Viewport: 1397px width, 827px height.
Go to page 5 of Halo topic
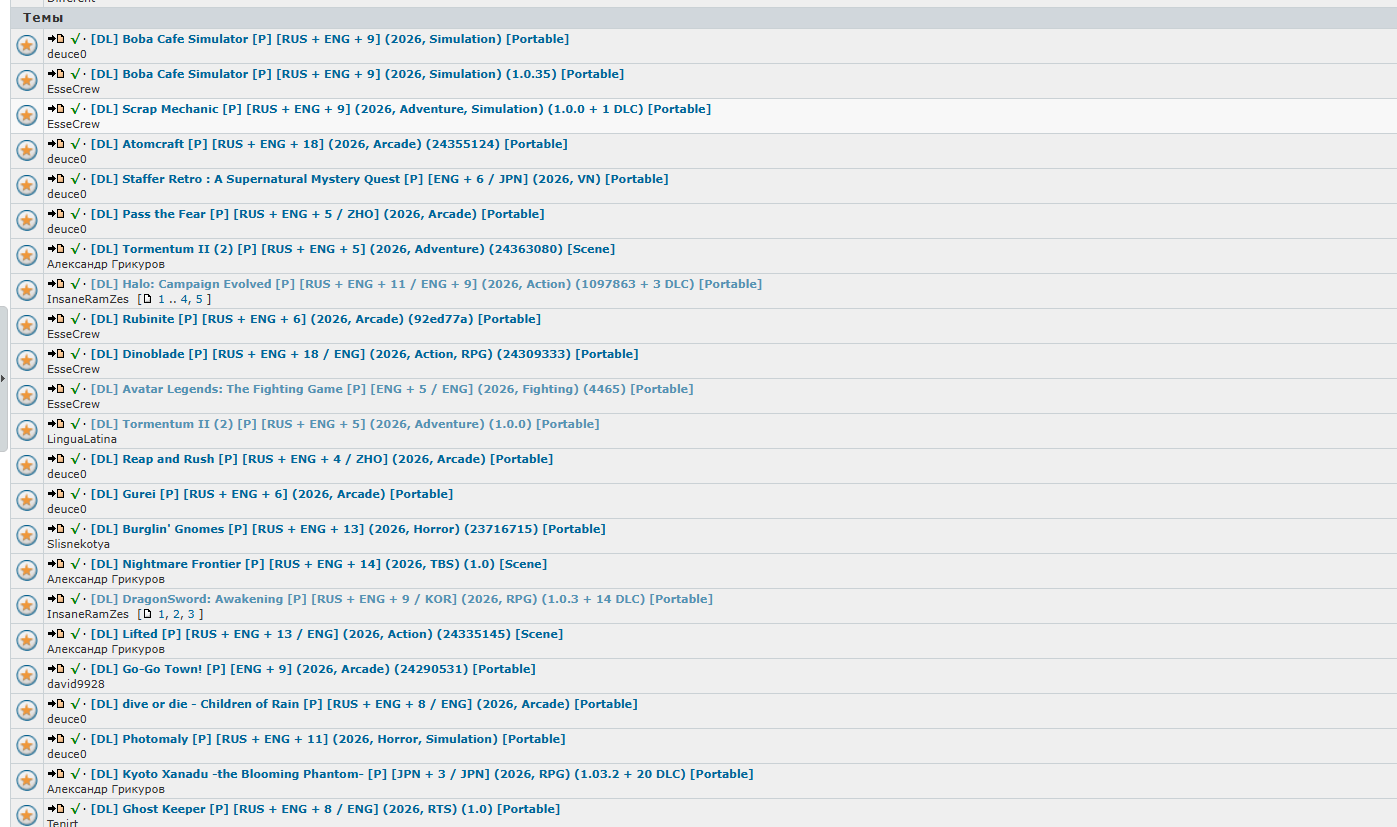pos(199,299)
